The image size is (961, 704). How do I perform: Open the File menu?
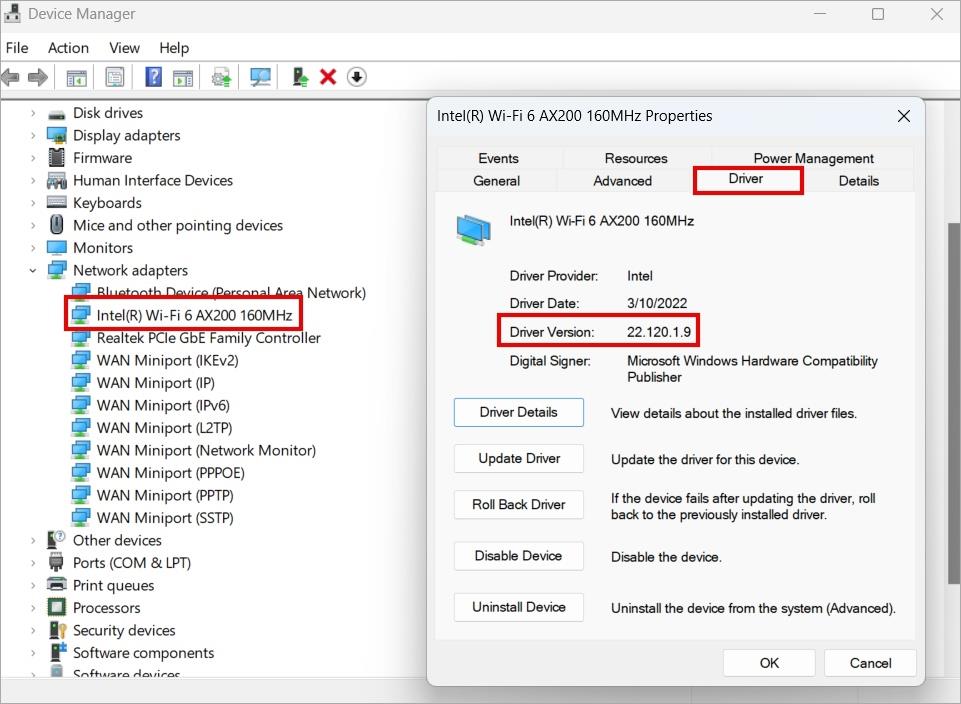(17, 48)
